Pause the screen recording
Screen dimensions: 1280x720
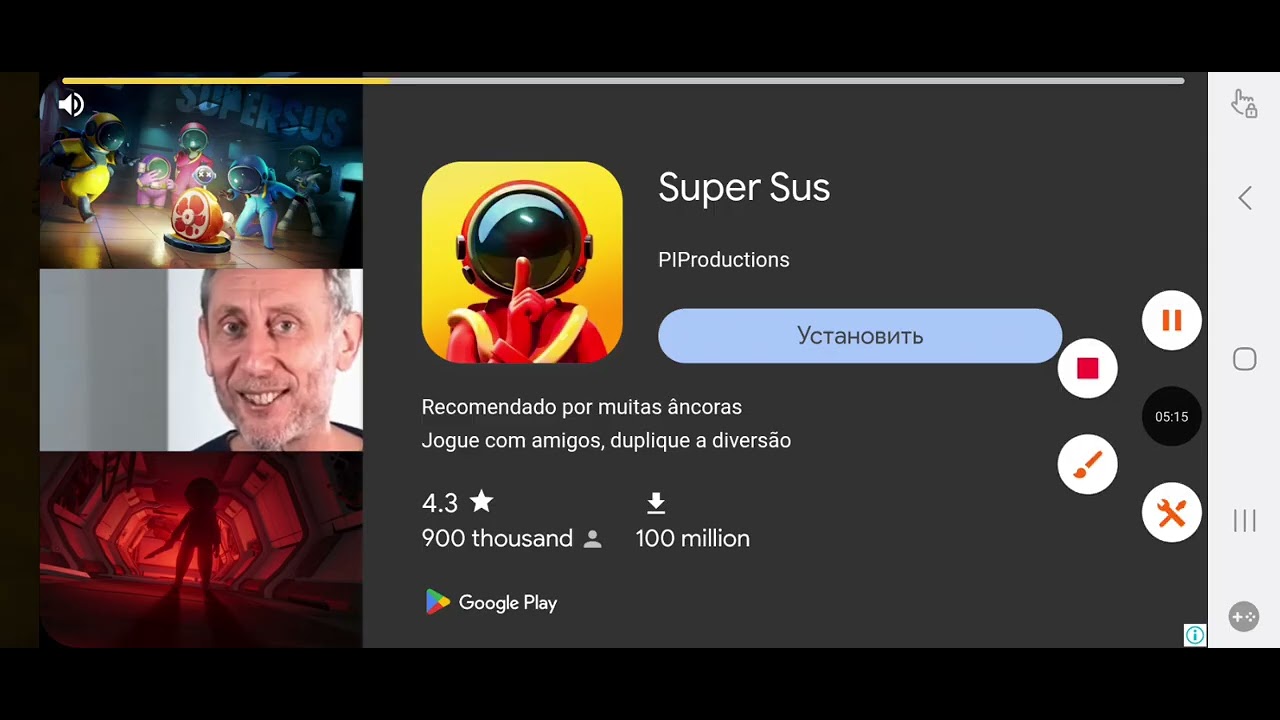coord(1171,320)
